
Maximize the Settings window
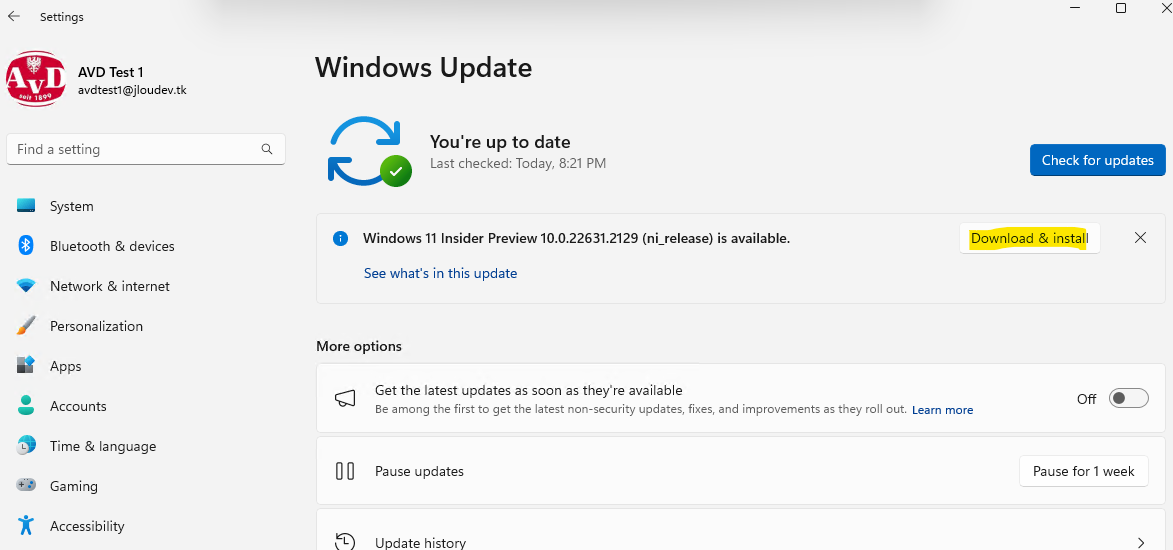(x=1121, y=8)
